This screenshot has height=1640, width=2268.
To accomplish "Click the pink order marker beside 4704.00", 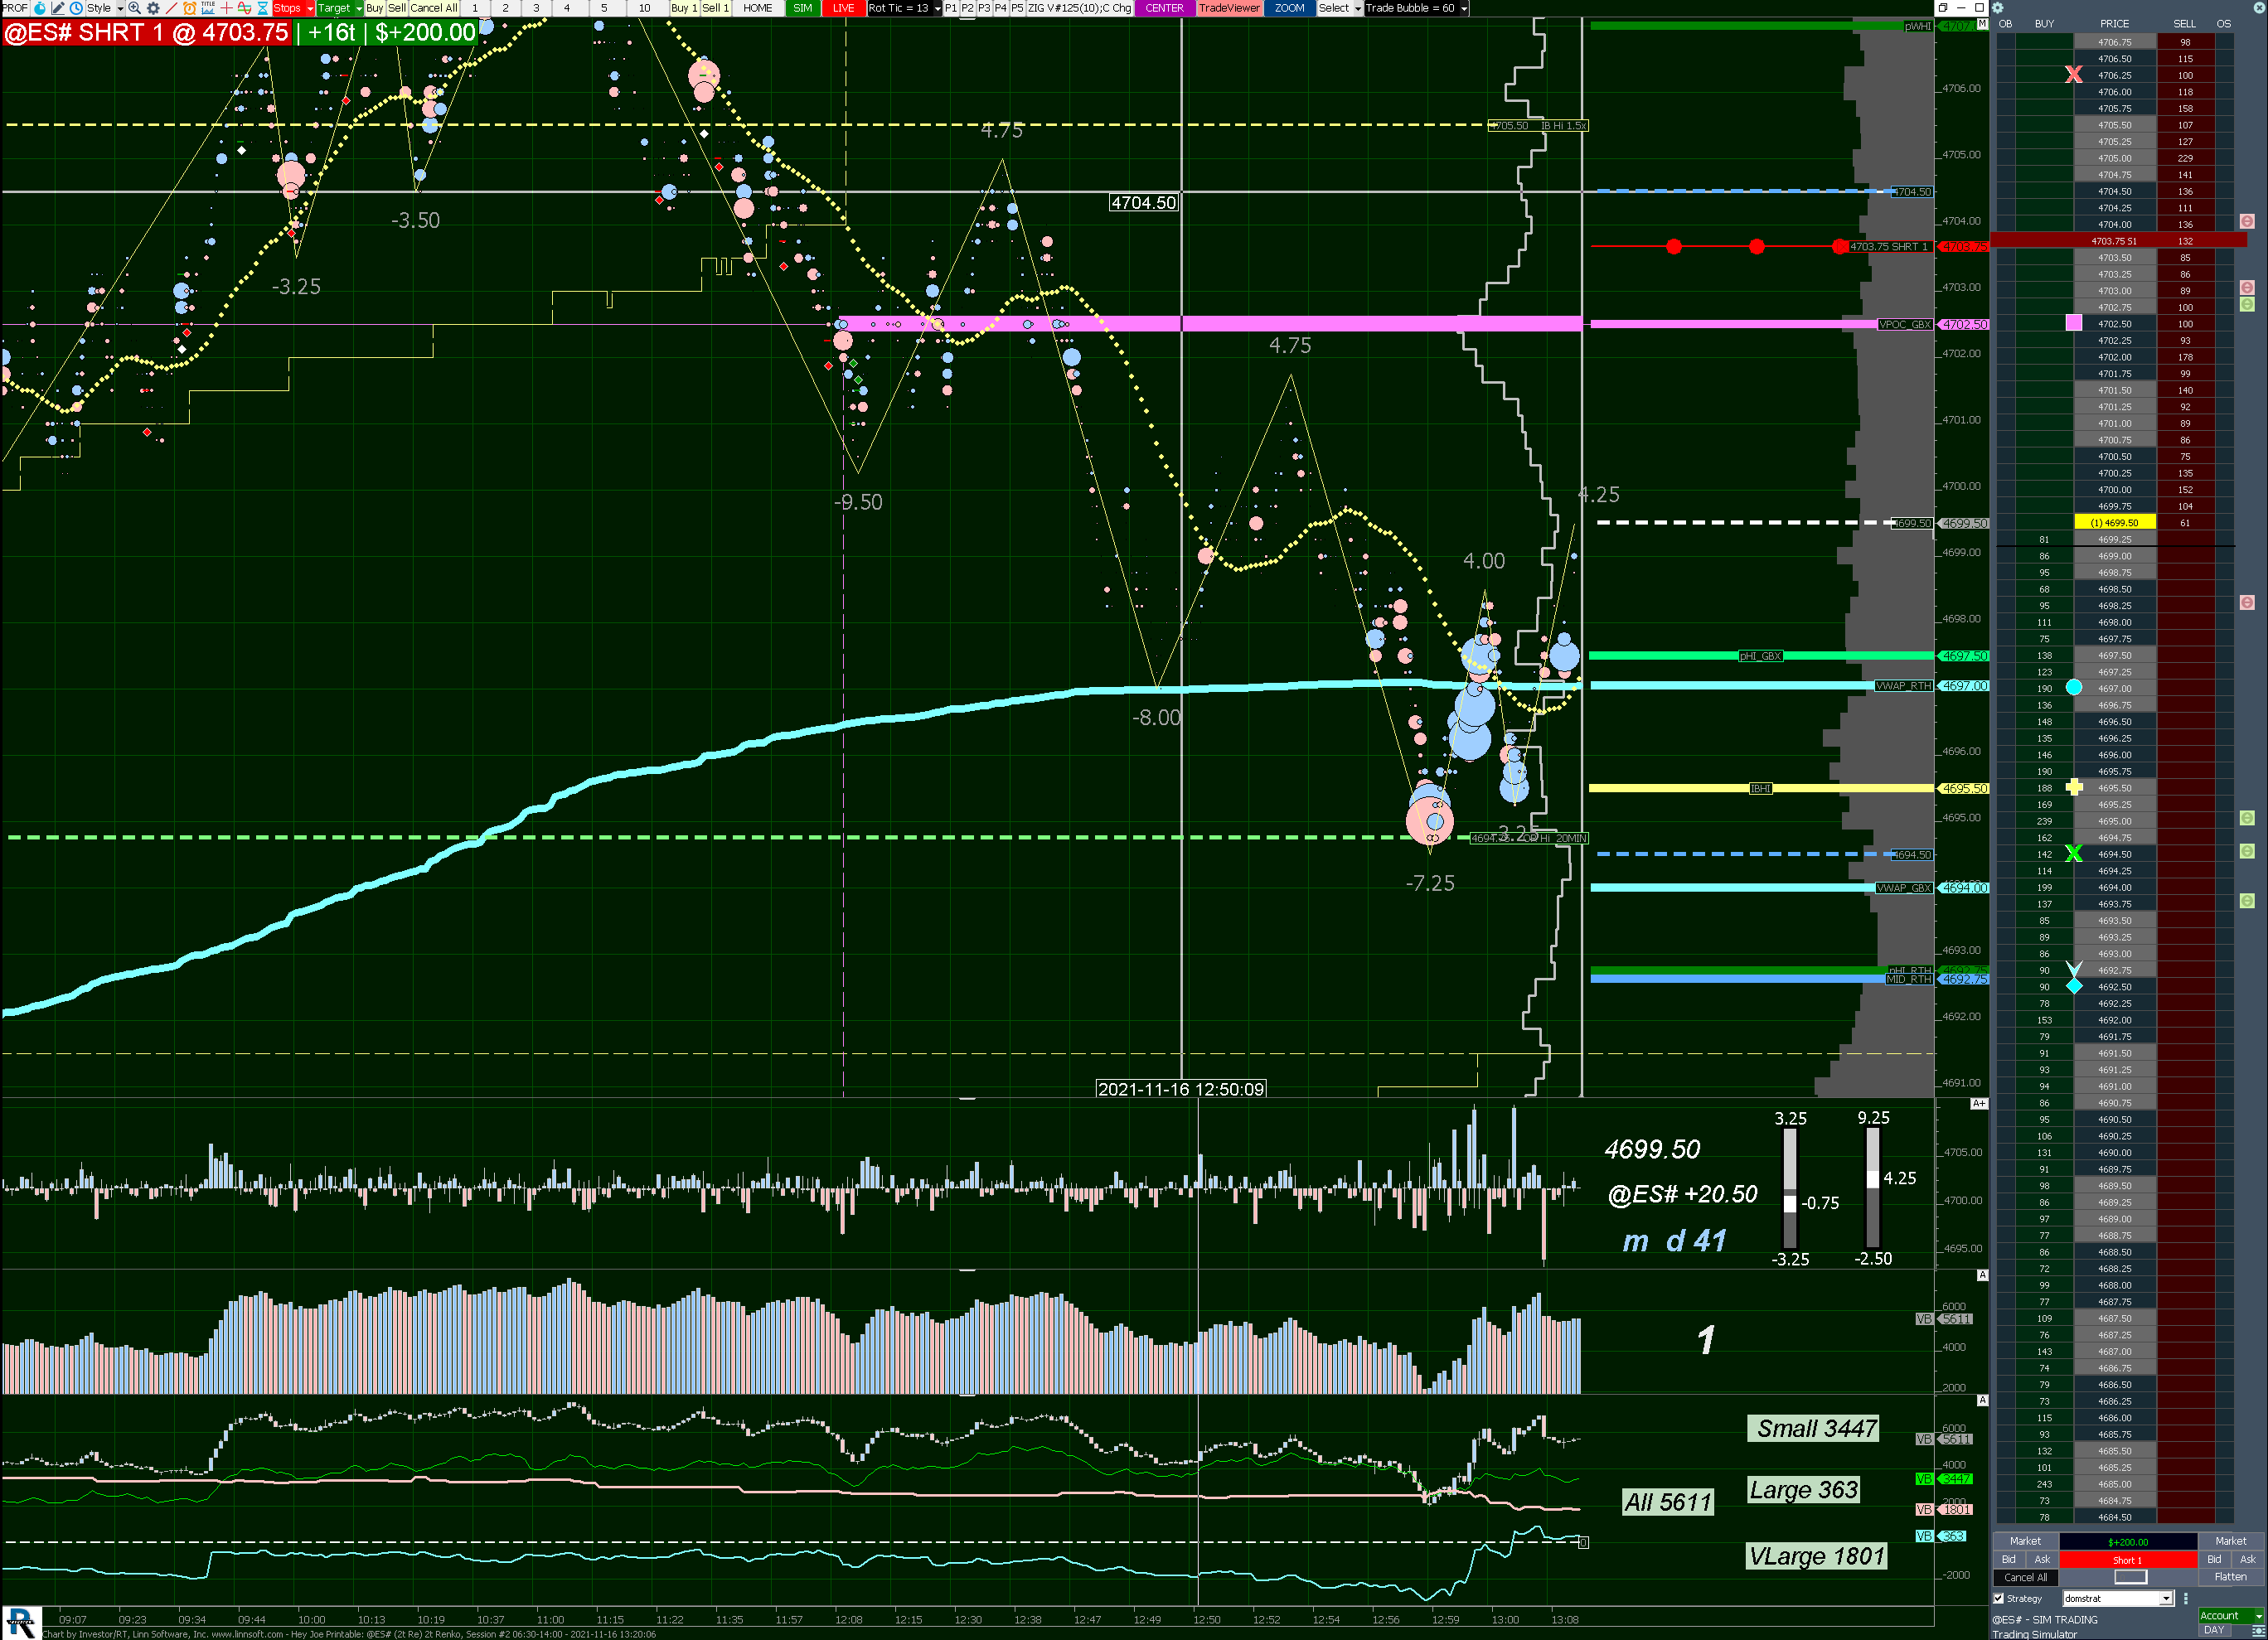I will [x=2247, y=221].
